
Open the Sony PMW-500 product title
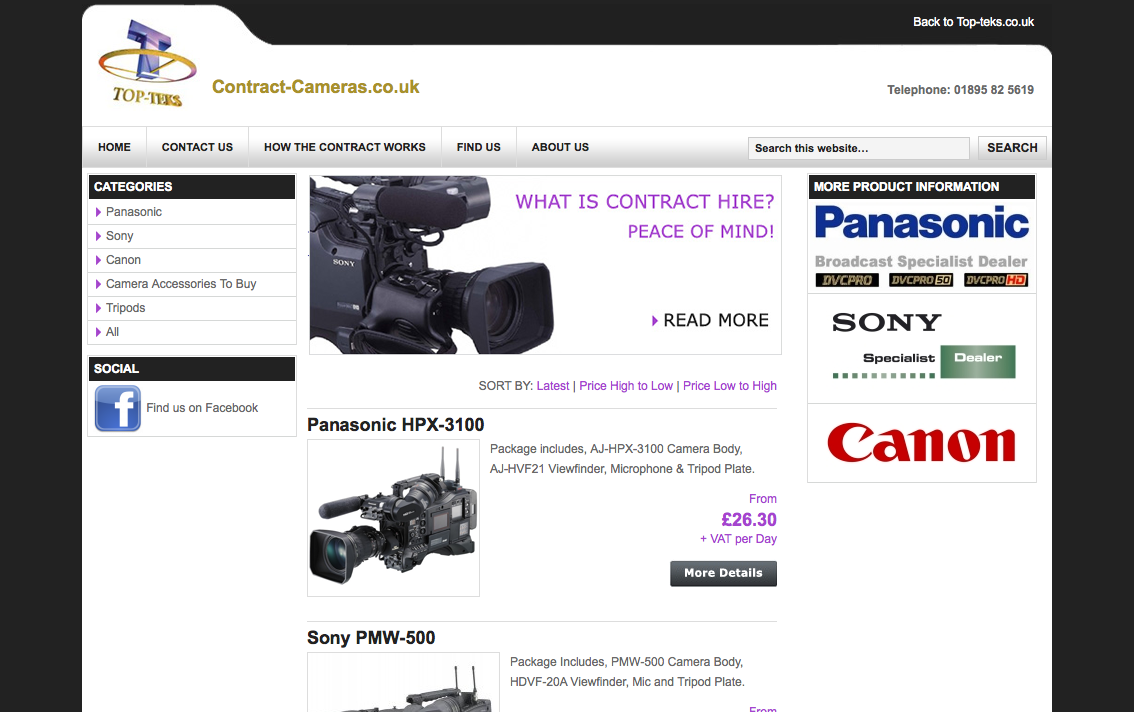point(371,637)
